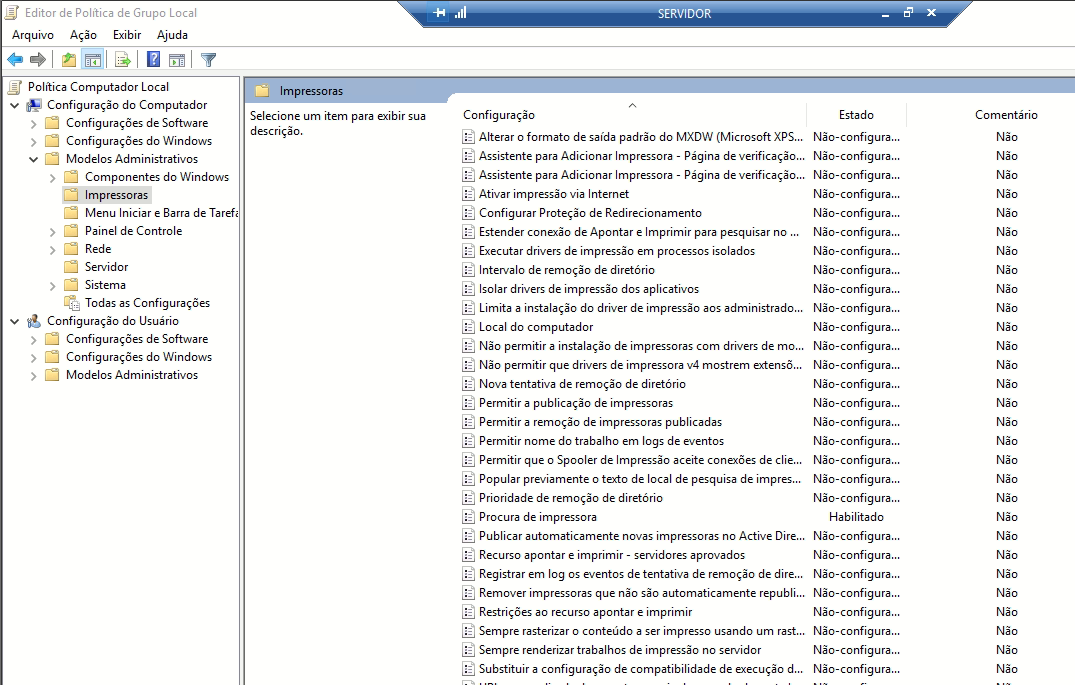Viewport: 1088px width, 685px height.
Task: Click the Servidor folder icon in the tree
Action: click(71, 267)
